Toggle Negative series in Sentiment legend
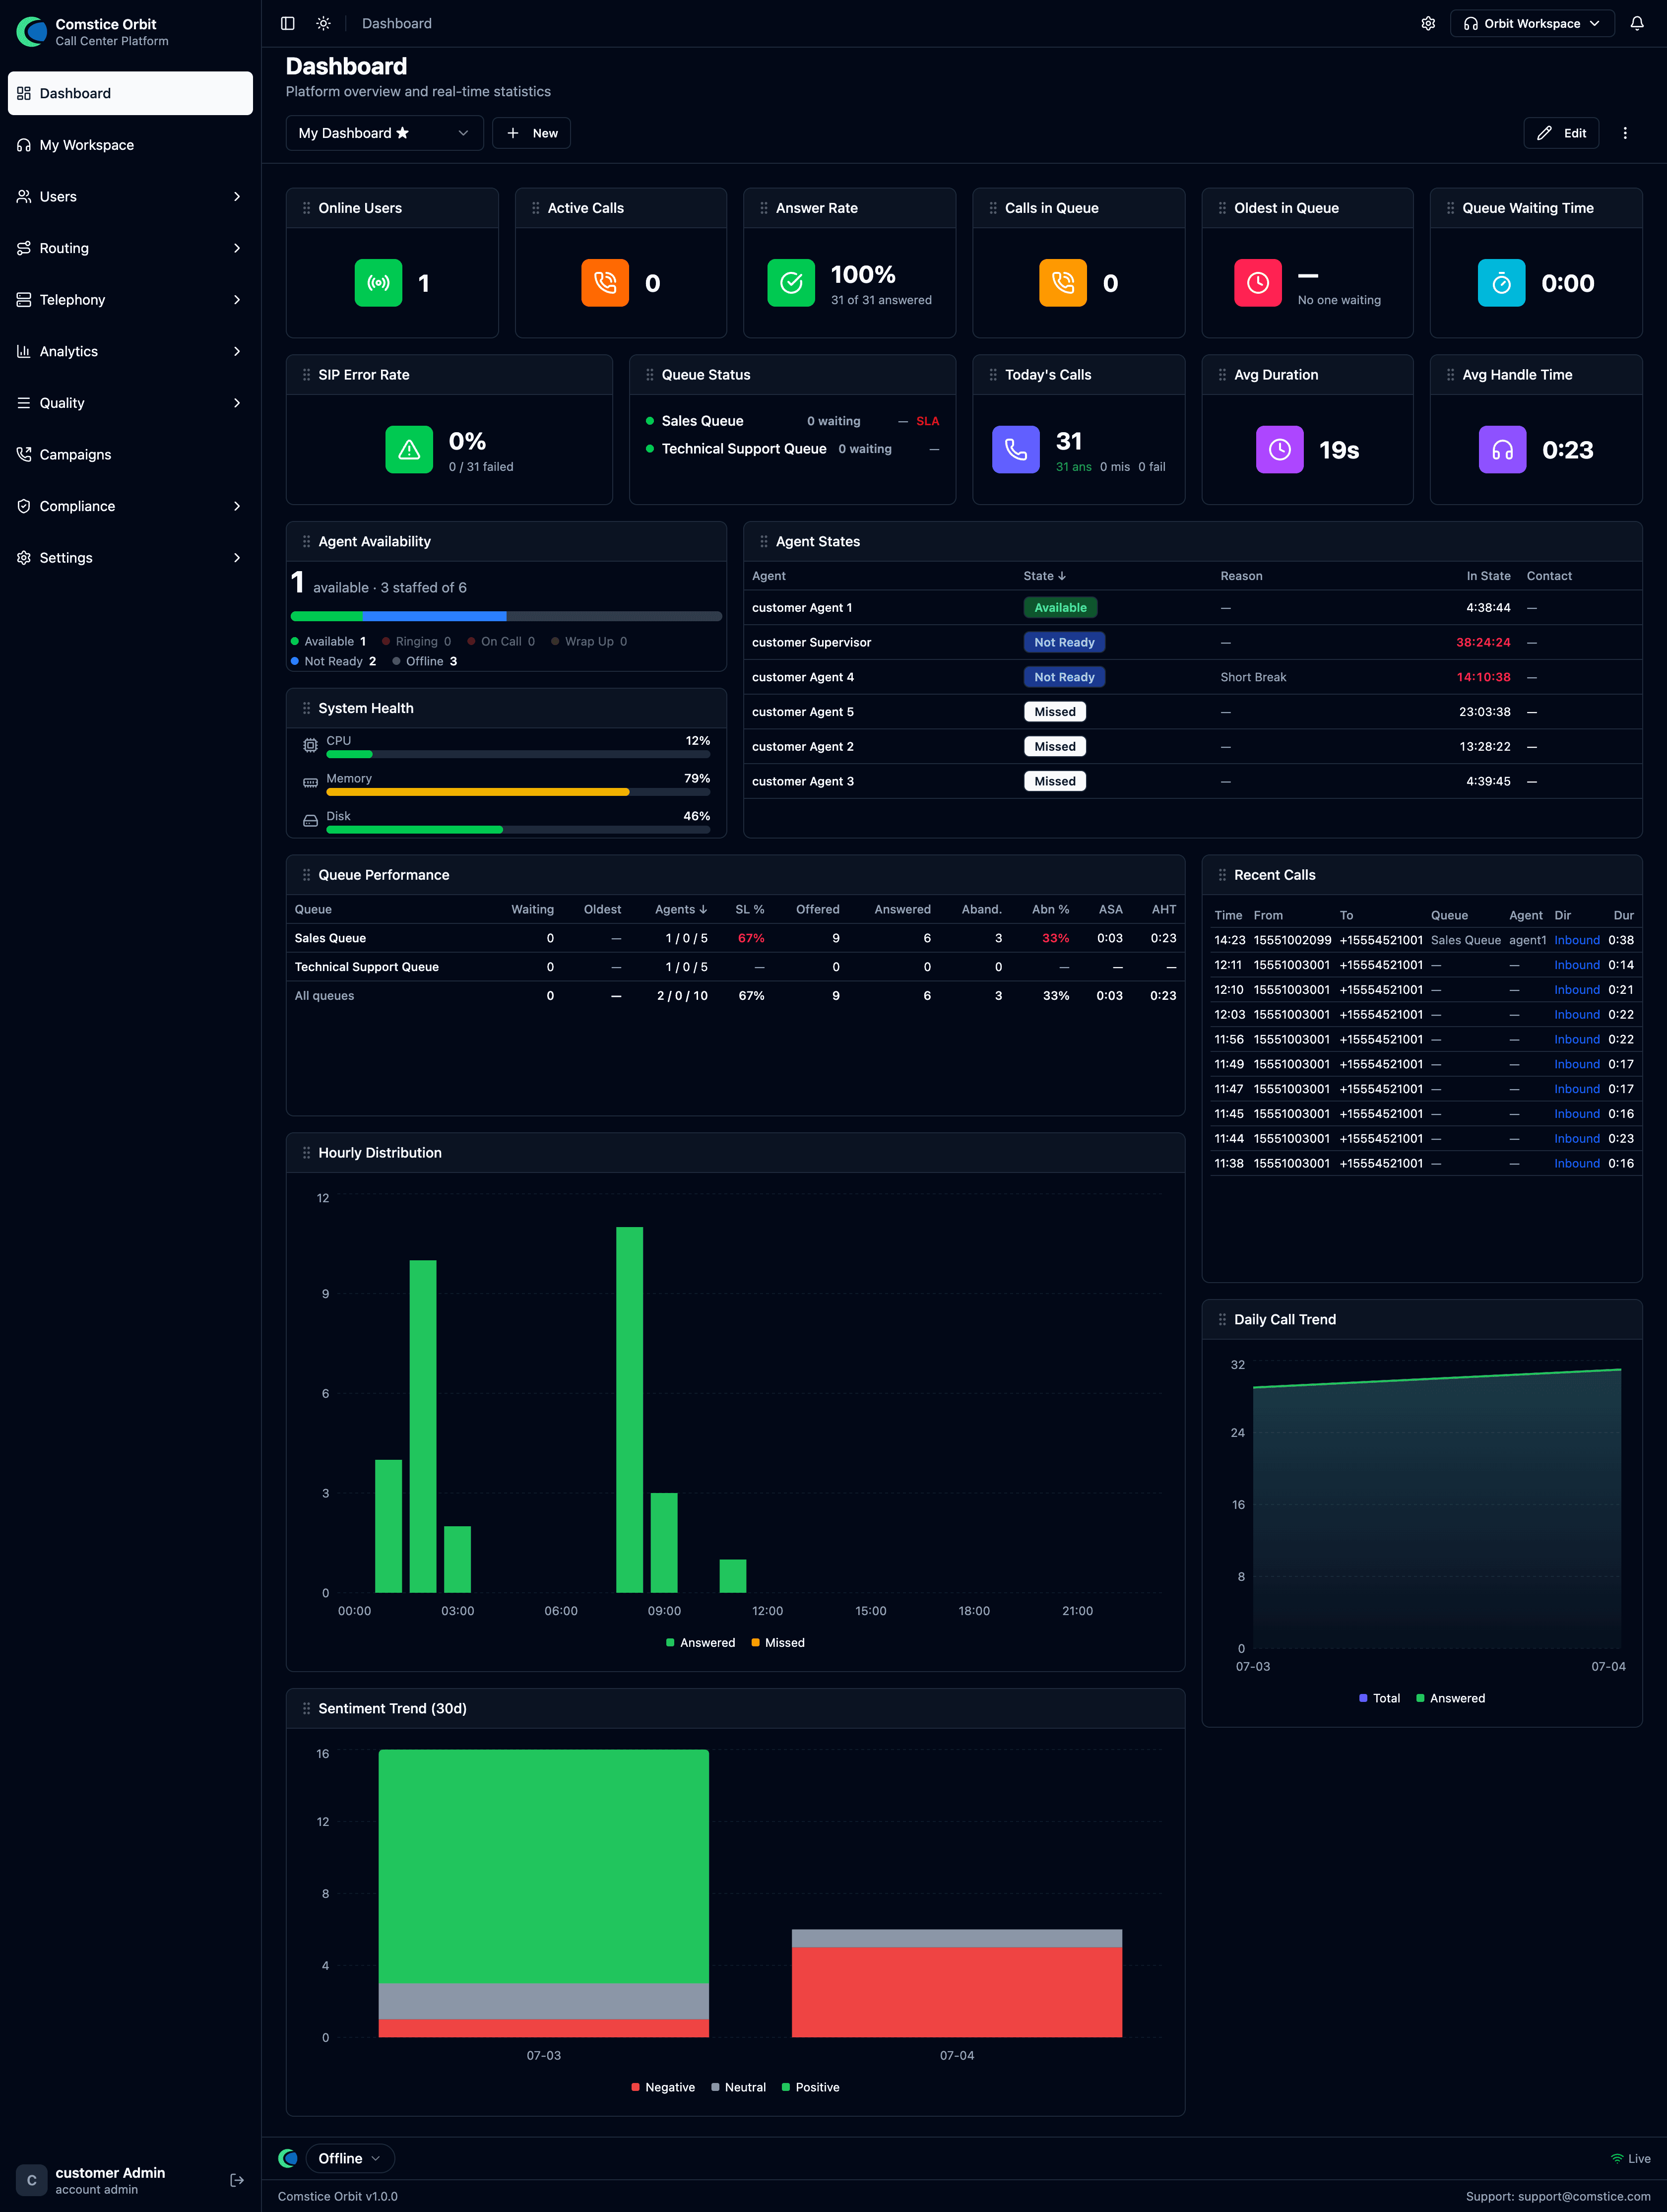The image size is (1667, 2212). 663,2087
